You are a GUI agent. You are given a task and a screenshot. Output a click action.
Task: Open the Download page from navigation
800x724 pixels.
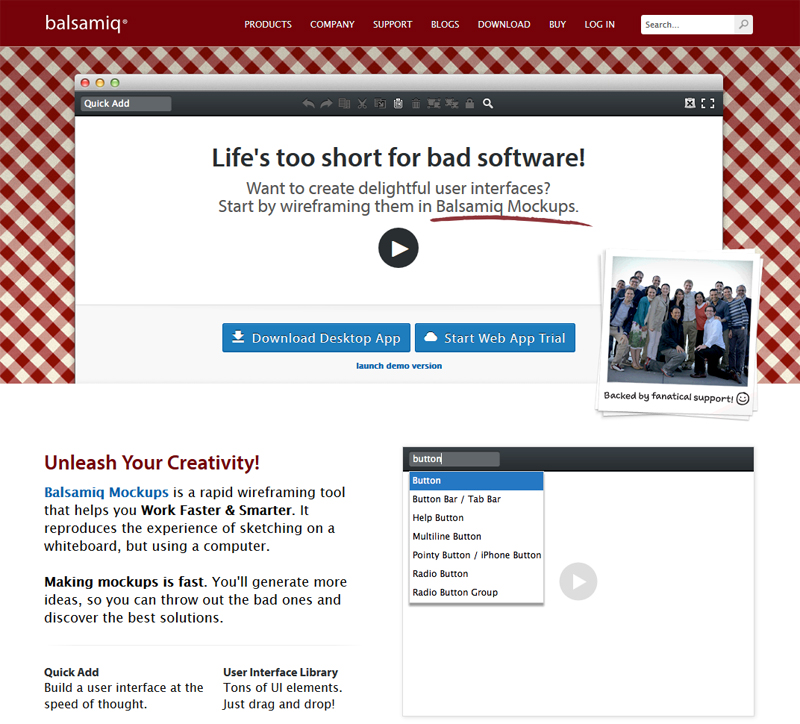click(x=504, y=24)
